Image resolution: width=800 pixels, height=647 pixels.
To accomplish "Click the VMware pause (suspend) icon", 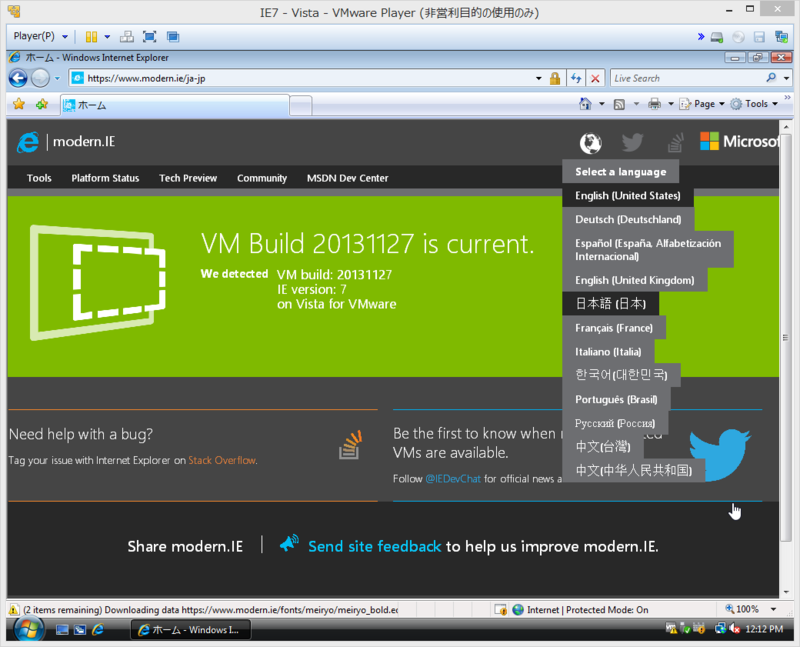I will 91,37.
